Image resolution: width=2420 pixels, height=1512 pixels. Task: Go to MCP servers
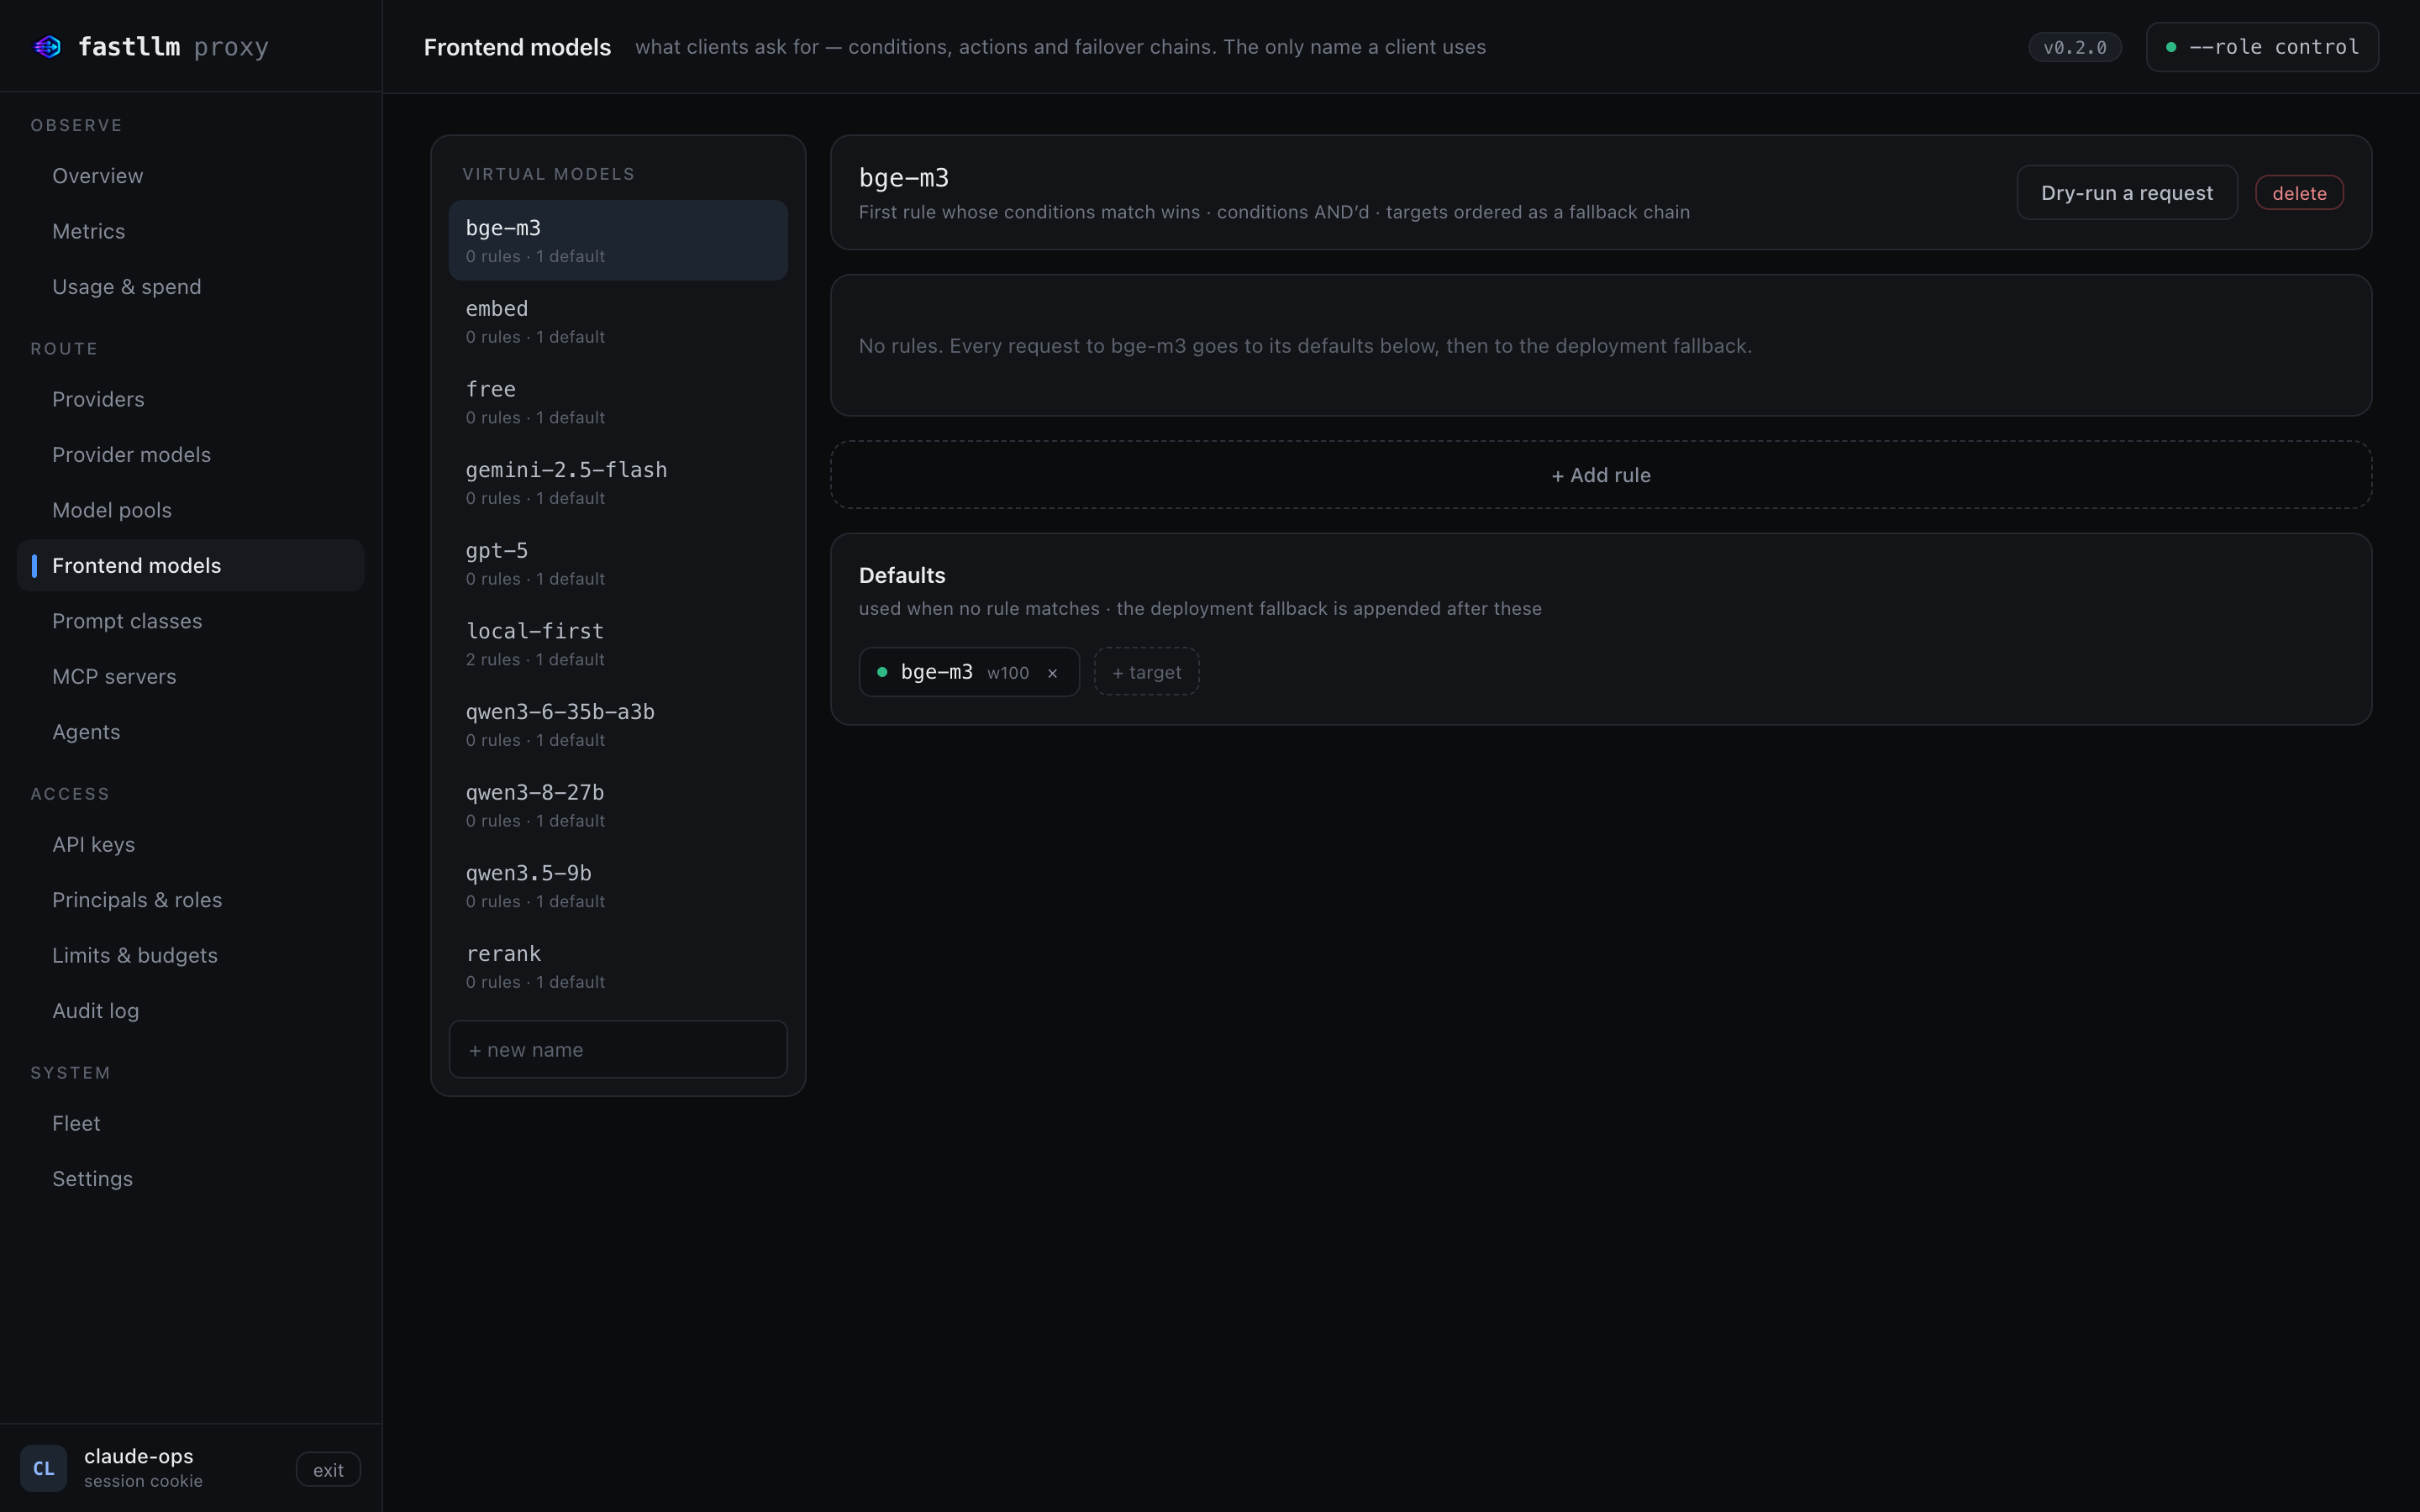coord(191,677)
